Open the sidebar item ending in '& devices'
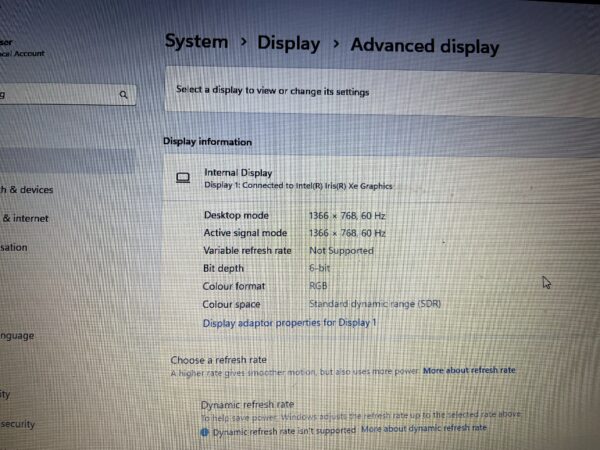The width and height of the screenshot is (600, 450). (26, 190)
